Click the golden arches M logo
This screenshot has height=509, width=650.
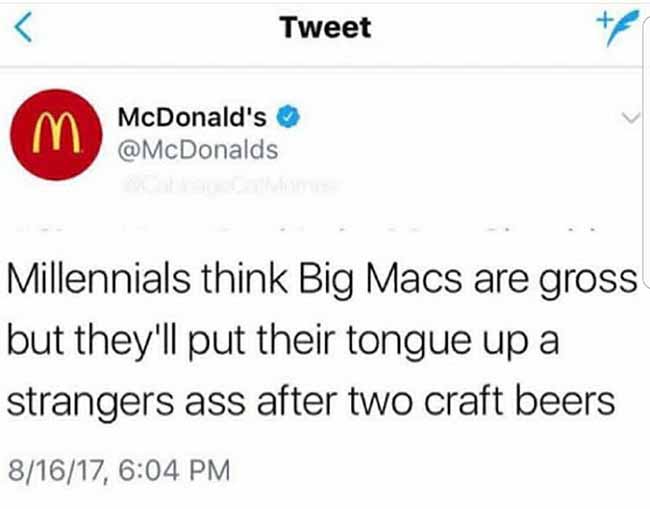click(56, 132)
